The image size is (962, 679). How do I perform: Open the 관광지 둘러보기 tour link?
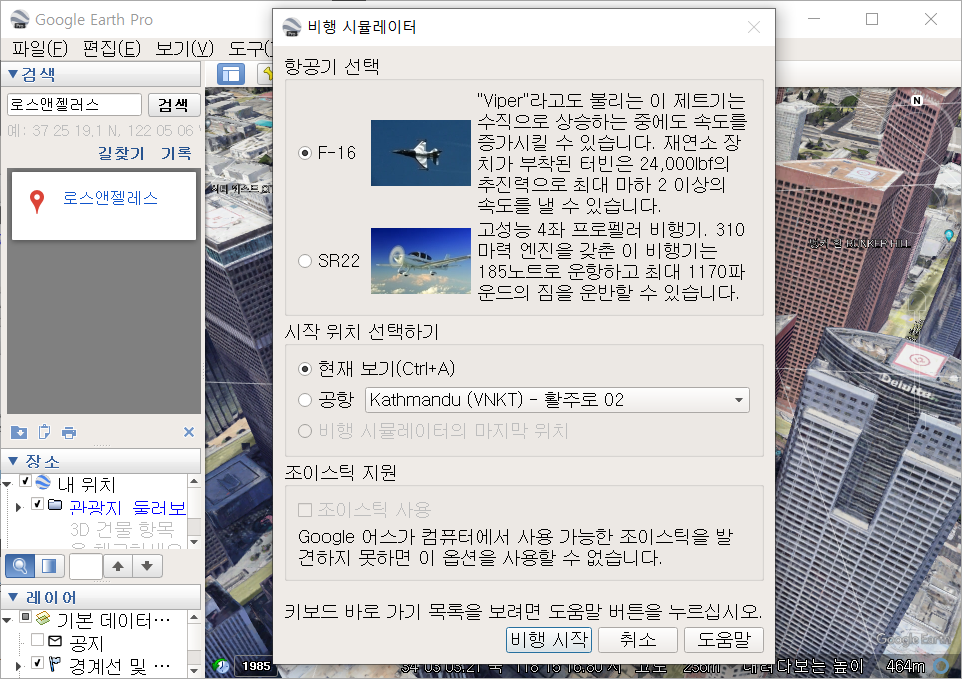(128, 507)
